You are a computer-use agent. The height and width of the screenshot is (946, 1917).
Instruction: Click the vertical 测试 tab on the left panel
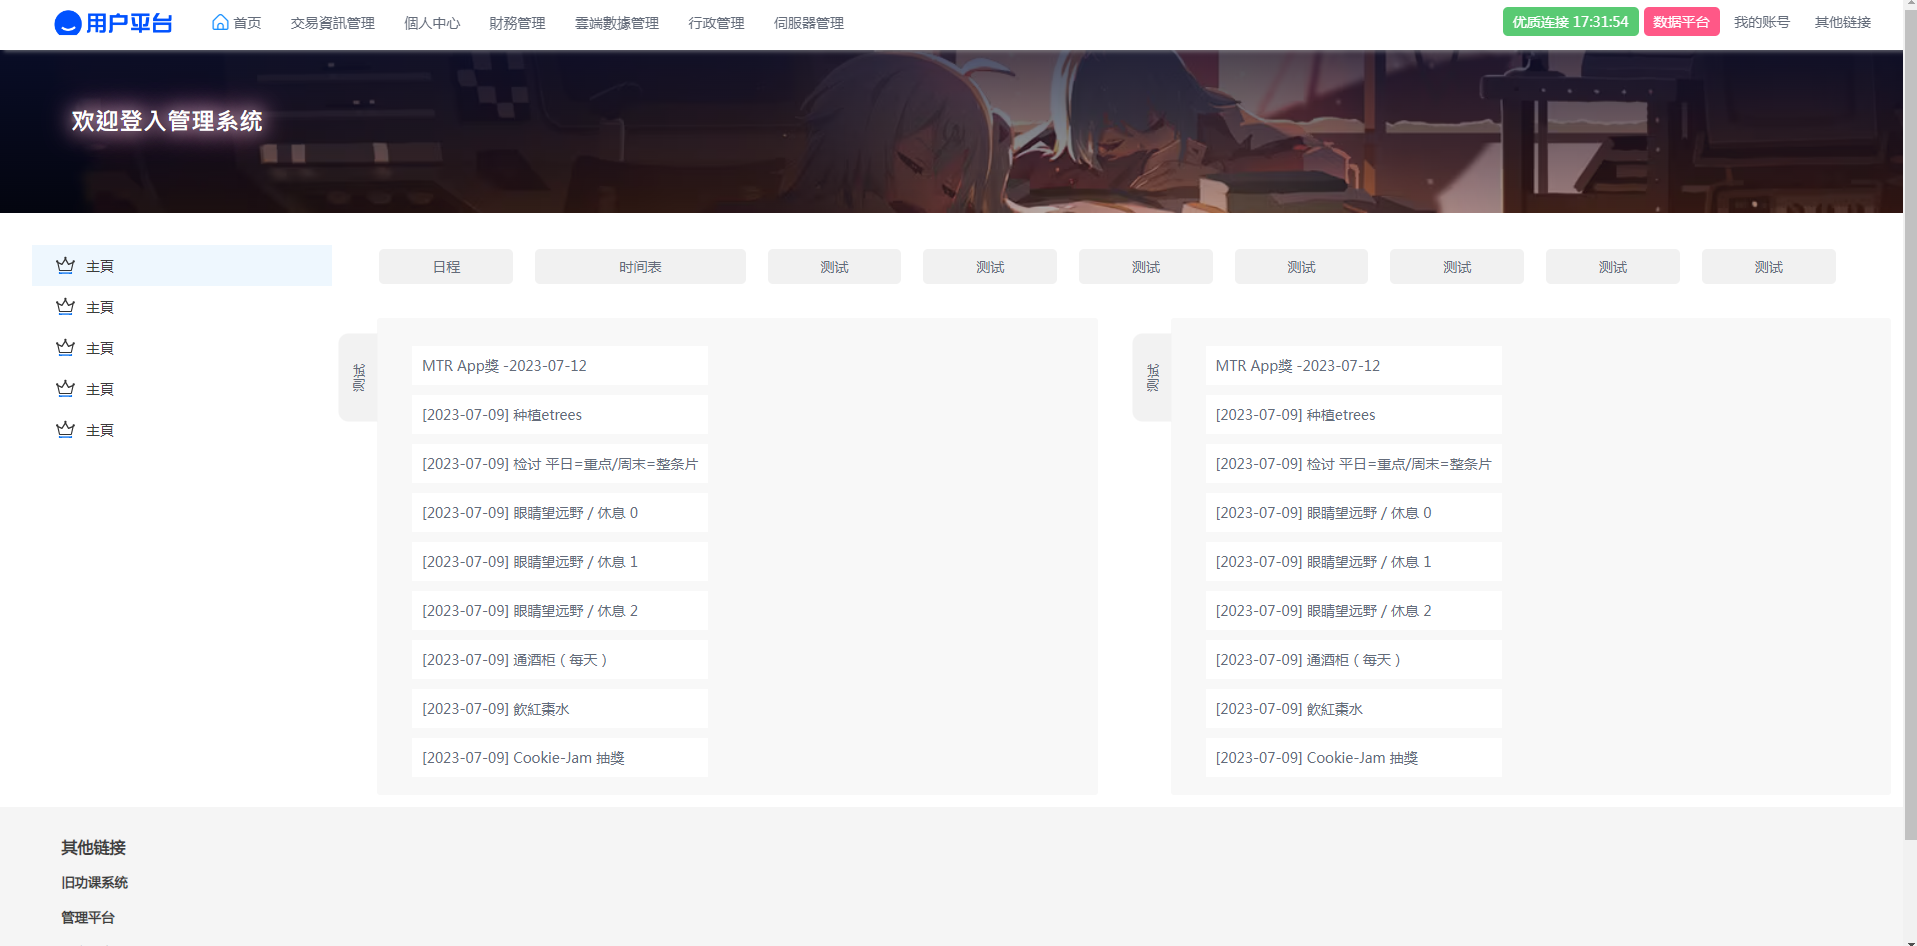pyautogui.click(x=359, y=377)
